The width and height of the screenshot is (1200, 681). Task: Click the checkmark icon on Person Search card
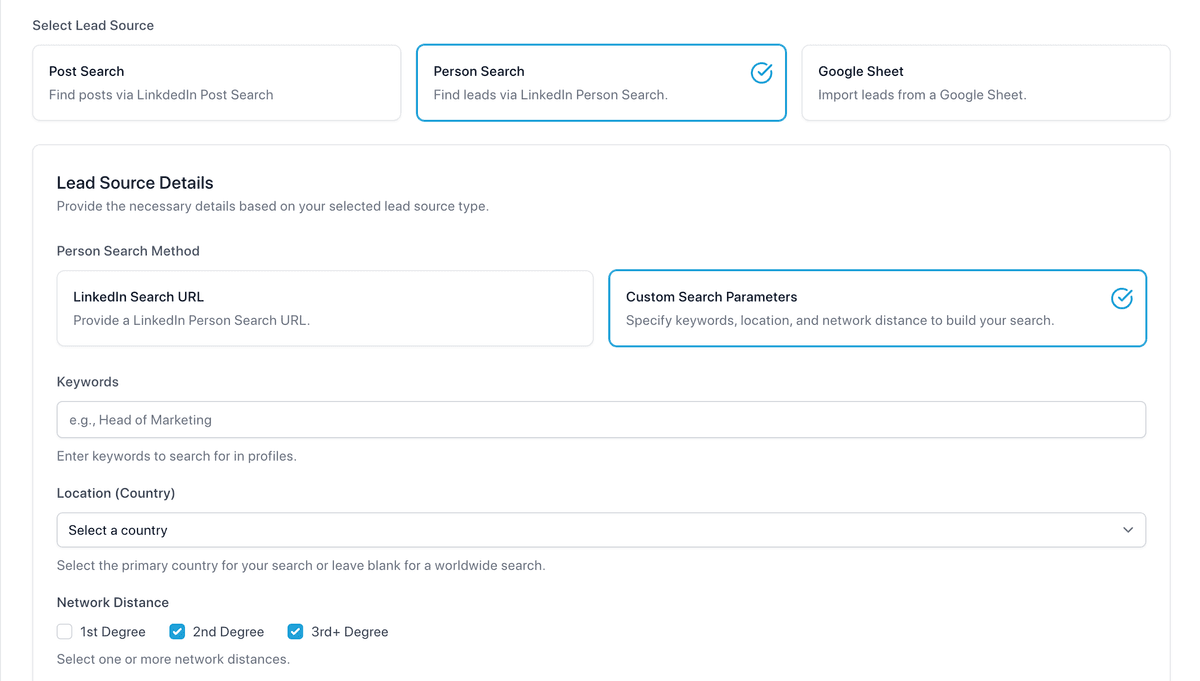761,72
